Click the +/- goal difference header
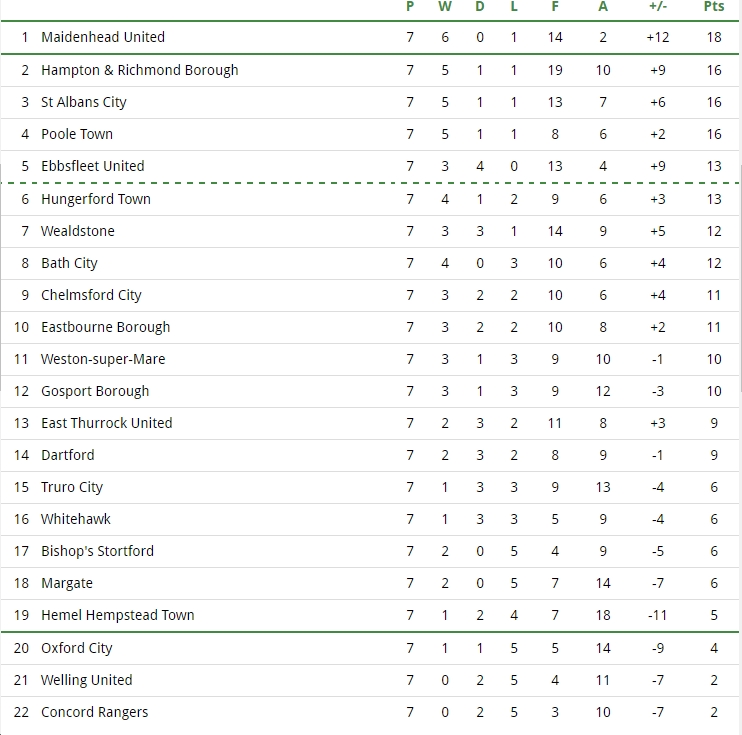 [x=658, y=7]
